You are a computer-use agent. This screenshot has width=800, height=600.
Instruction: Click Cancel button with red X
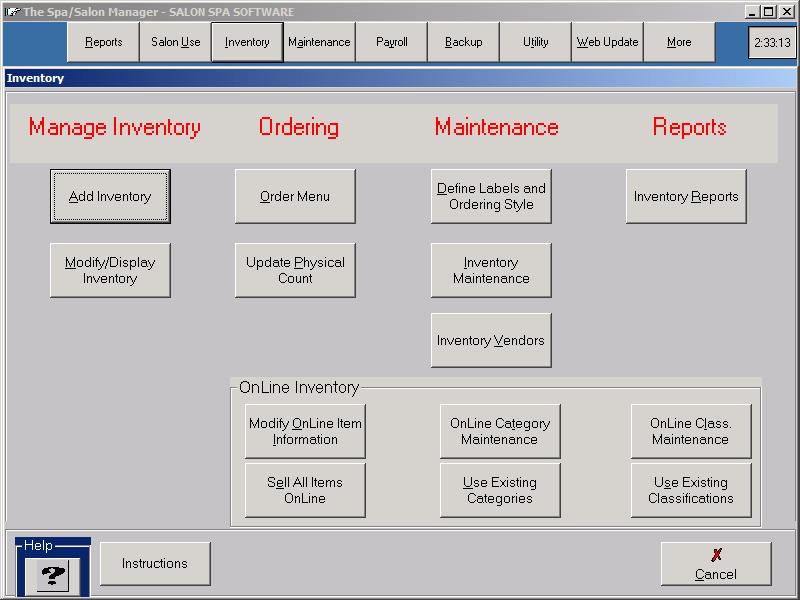715,564
